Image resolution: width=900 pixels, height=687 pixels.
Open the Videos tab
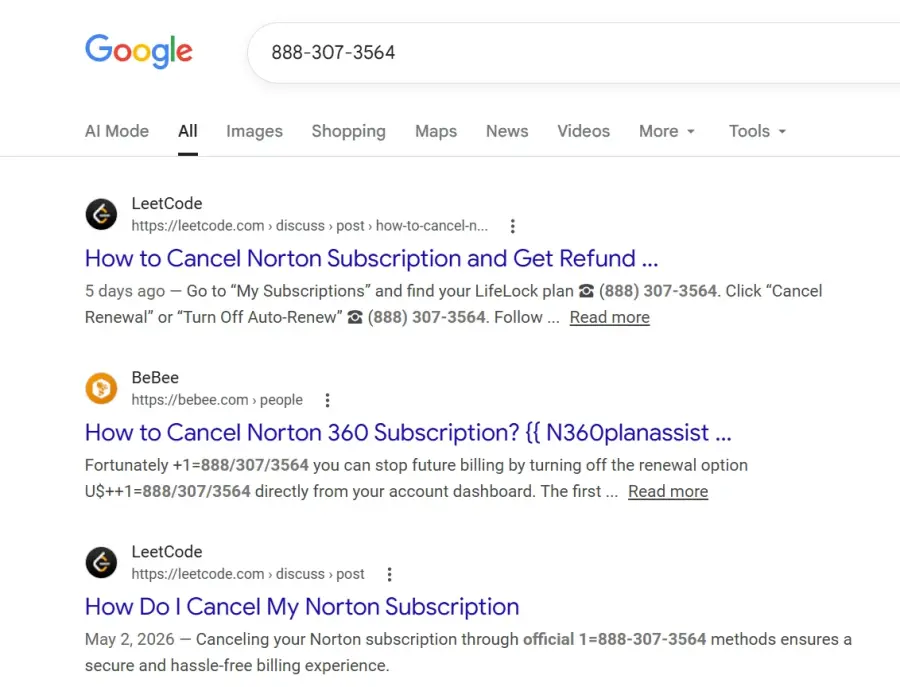pos(583,131)
